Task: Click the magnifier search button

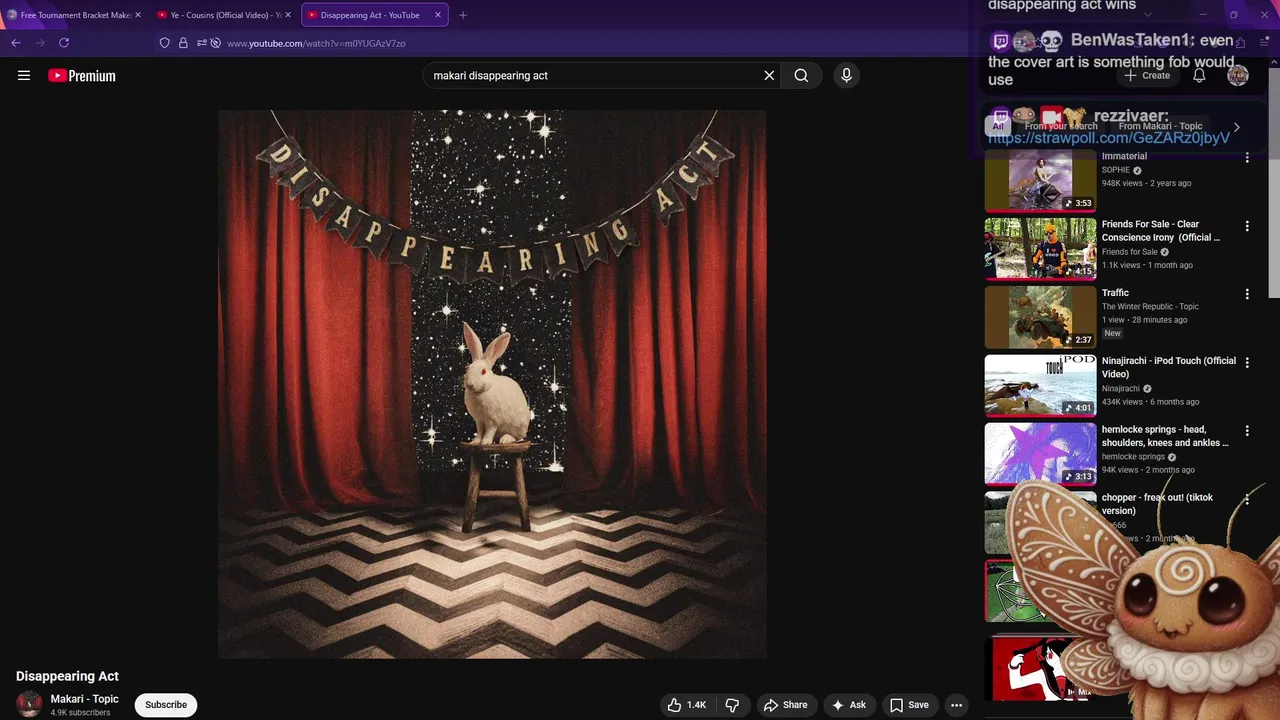Action: pos(801,75)
